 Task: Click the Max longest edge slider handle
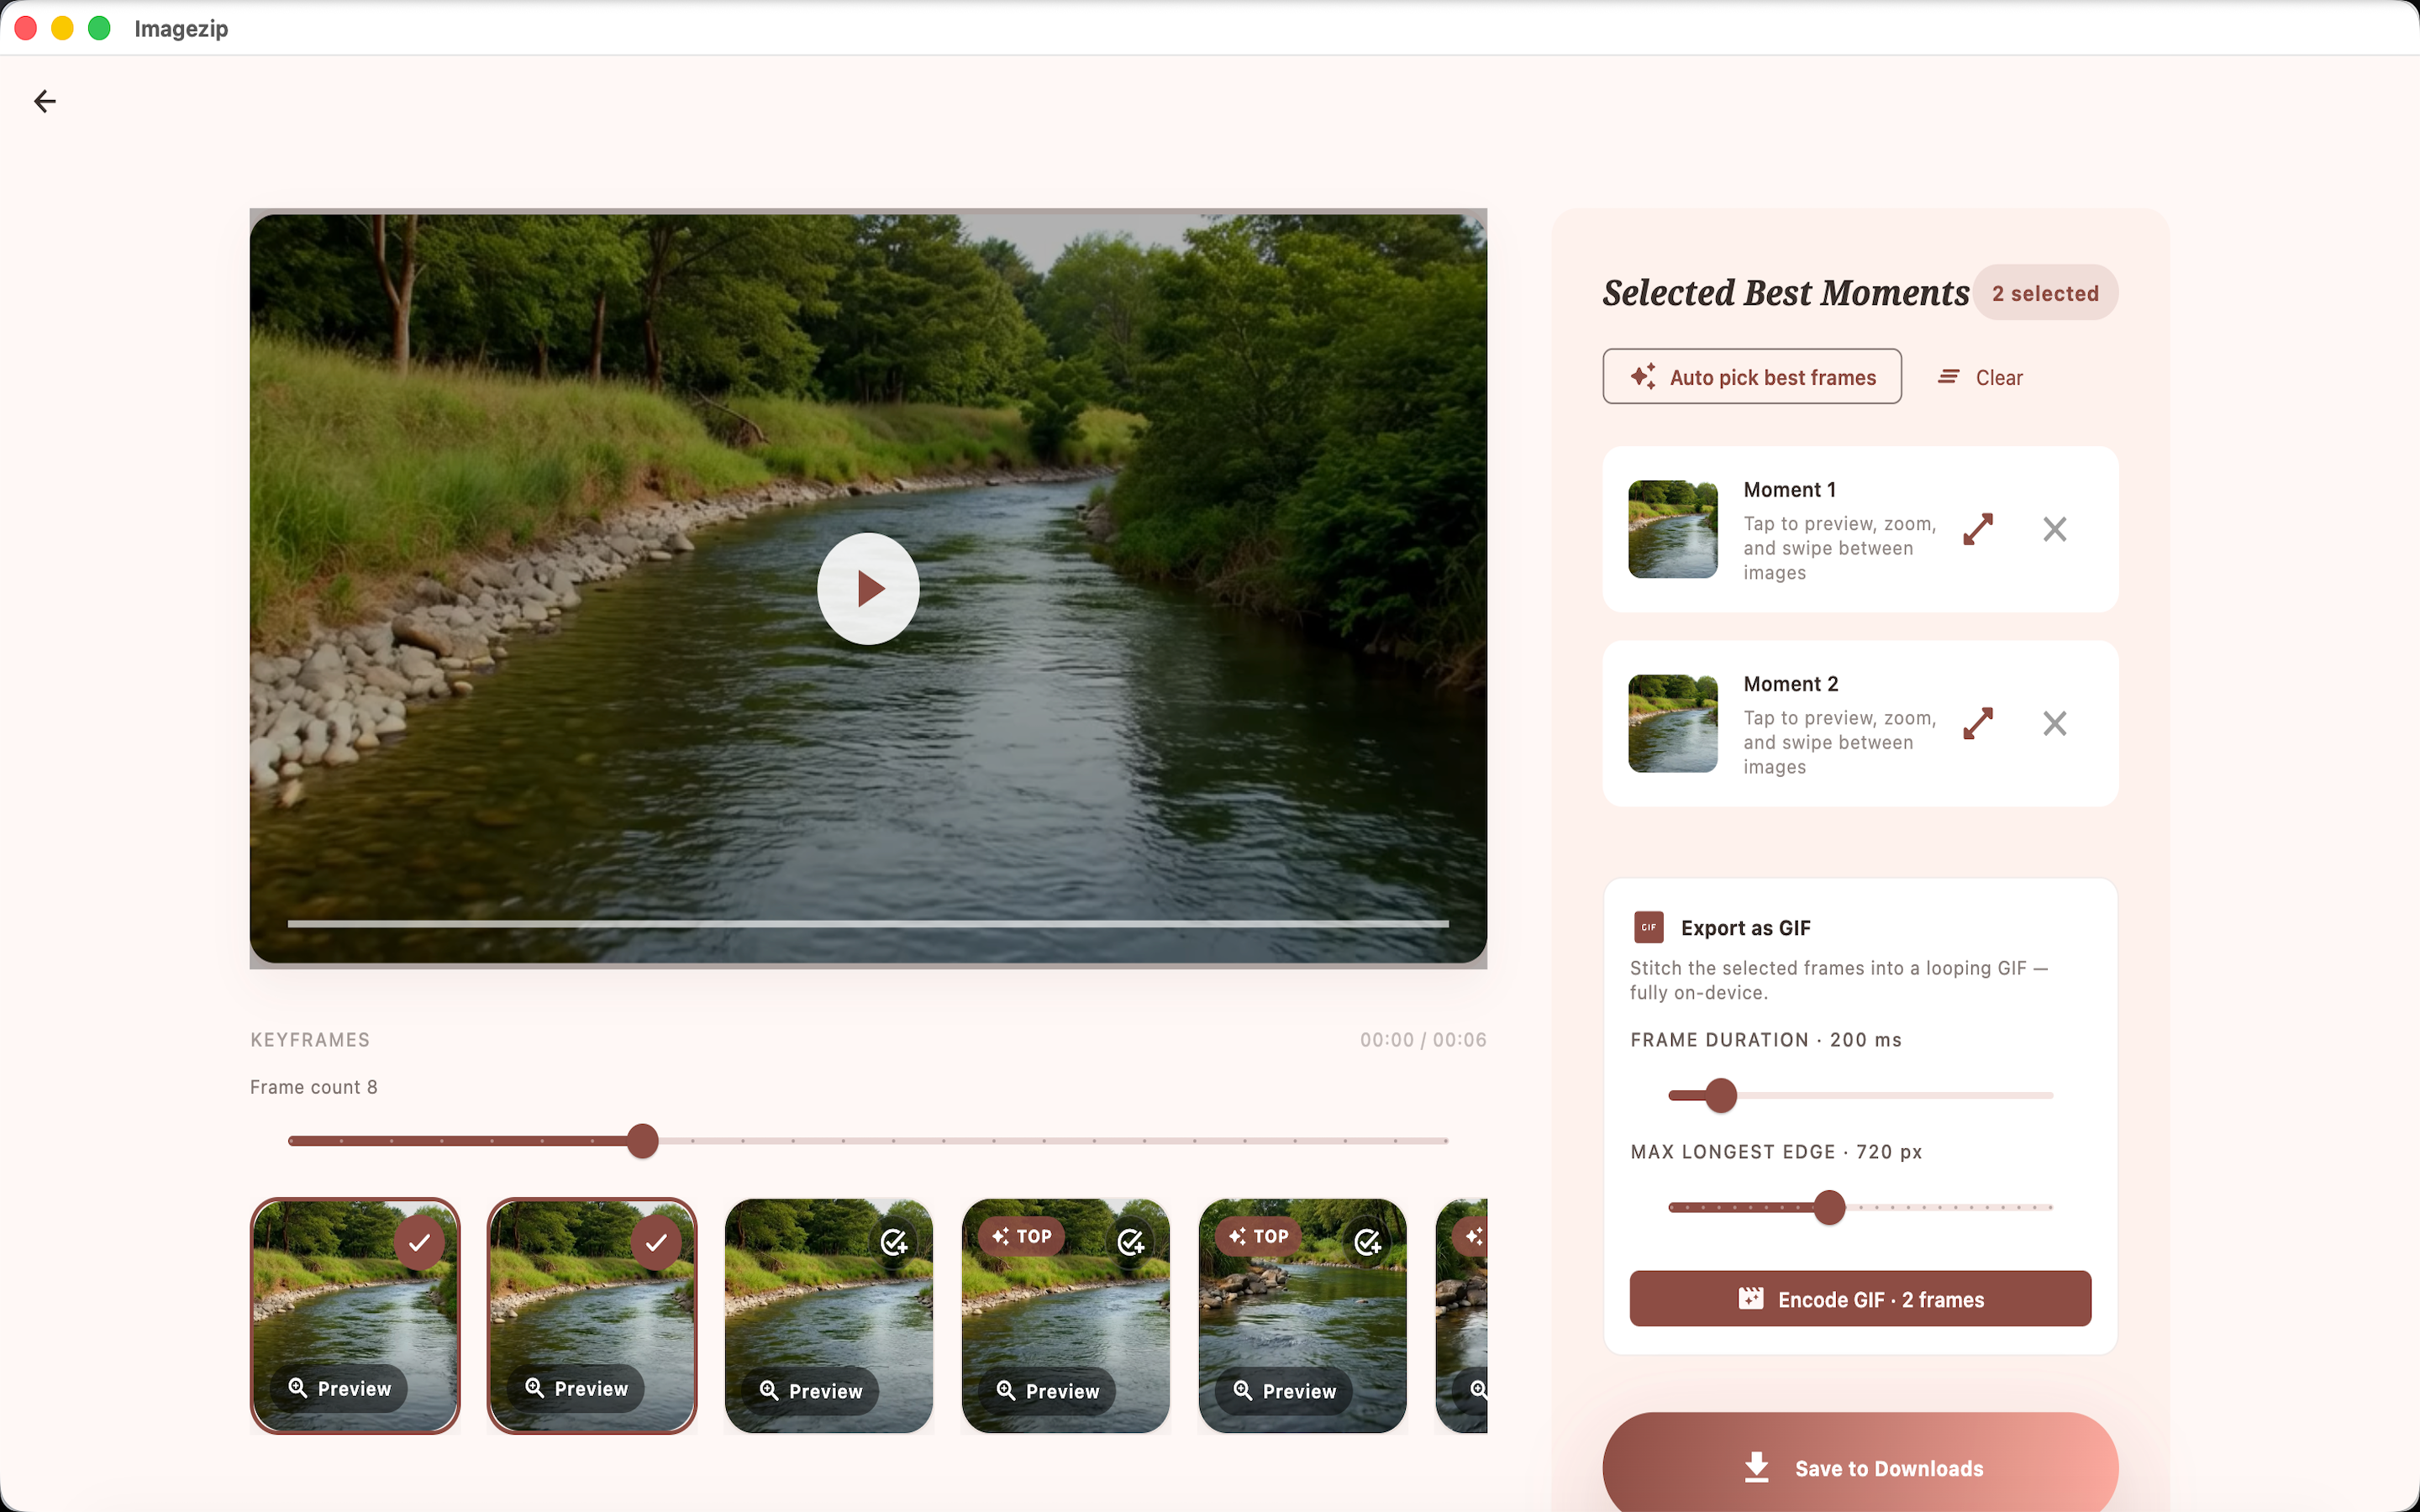(x=1829, y=1207)
